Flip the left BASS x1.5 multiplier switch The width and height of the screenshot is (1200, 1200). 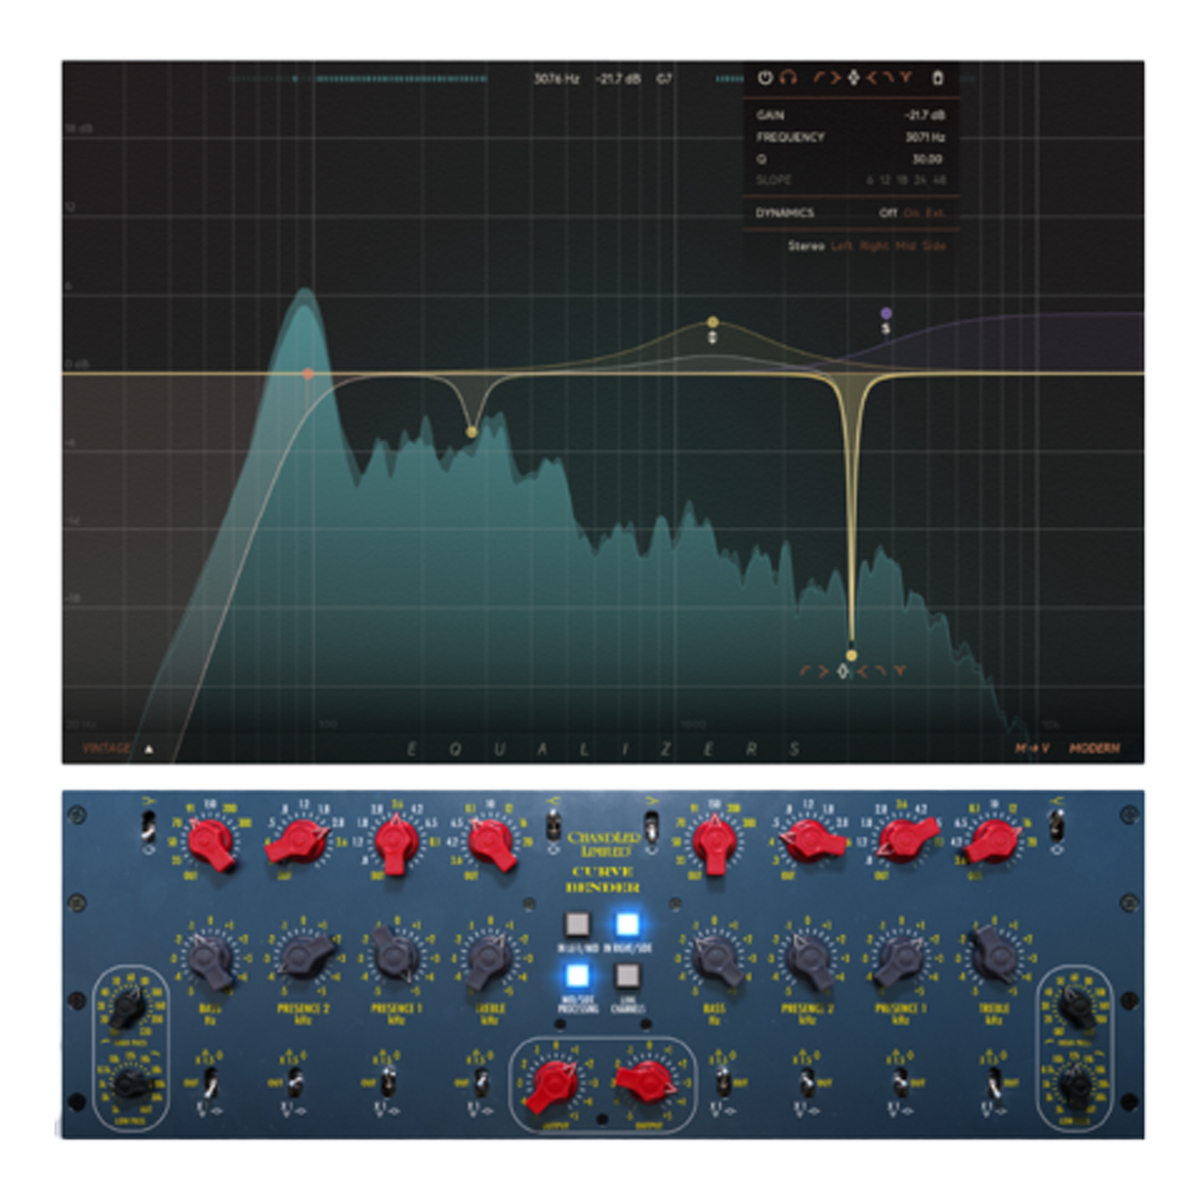(x=211, y=1082)
